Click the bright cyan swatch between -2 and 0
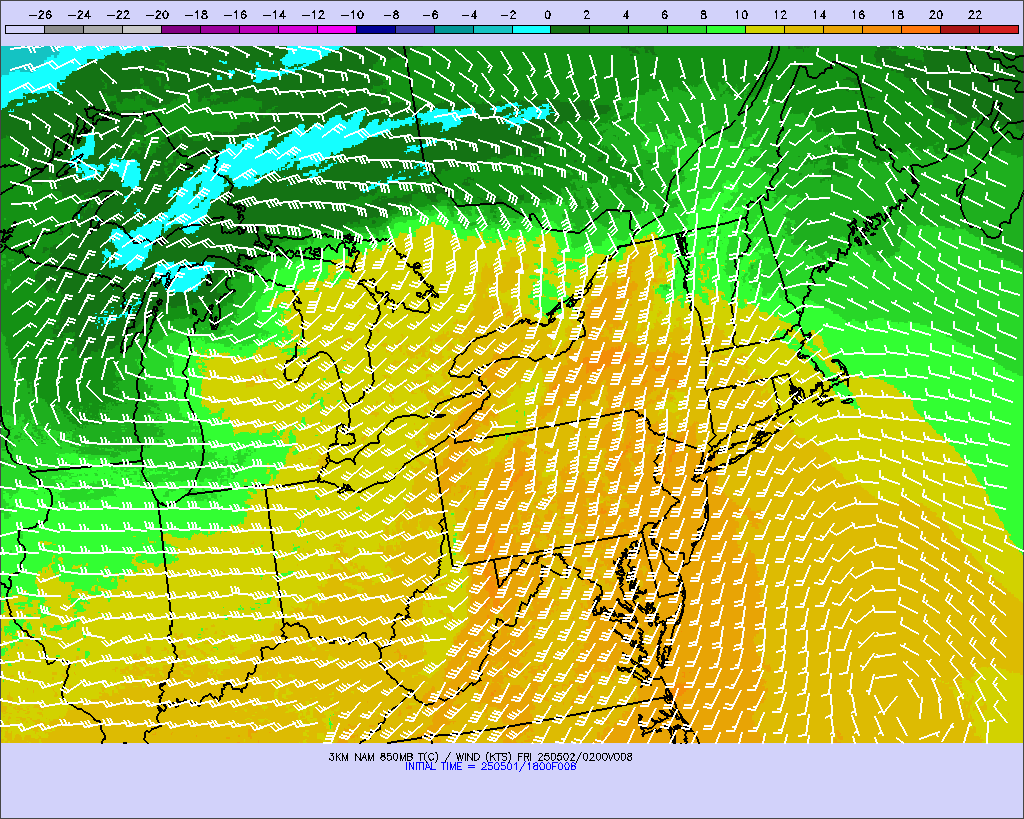1024x819 pixels. point(532,29)
